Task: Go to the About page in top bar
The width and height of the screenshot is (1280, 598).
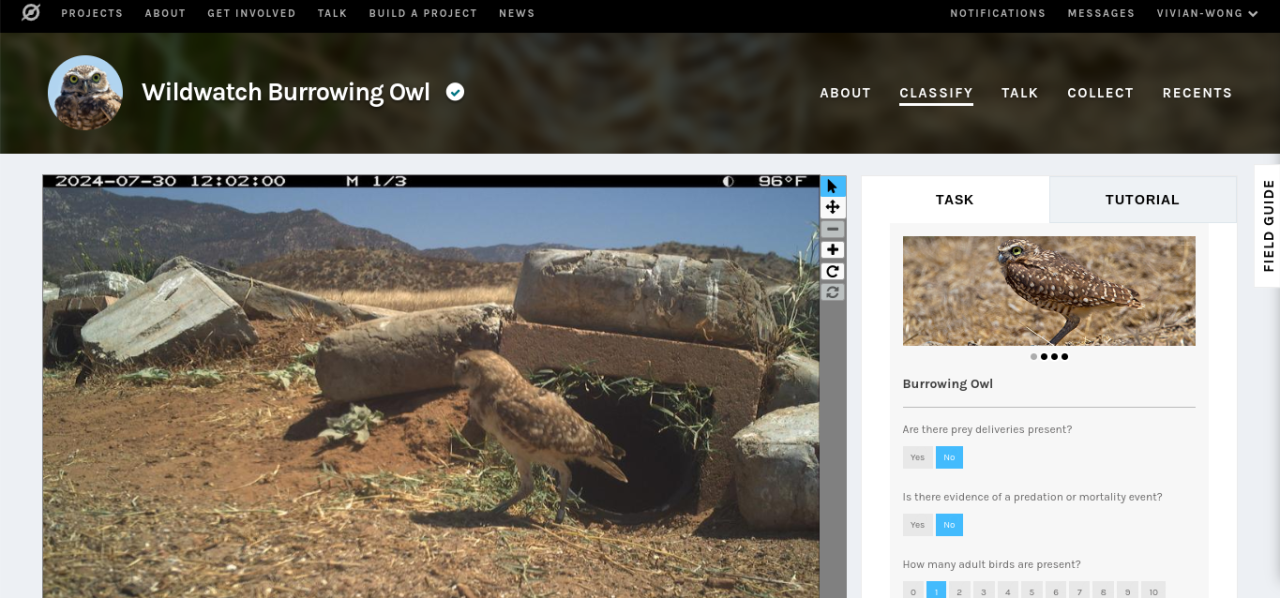Action: (165, 13)
